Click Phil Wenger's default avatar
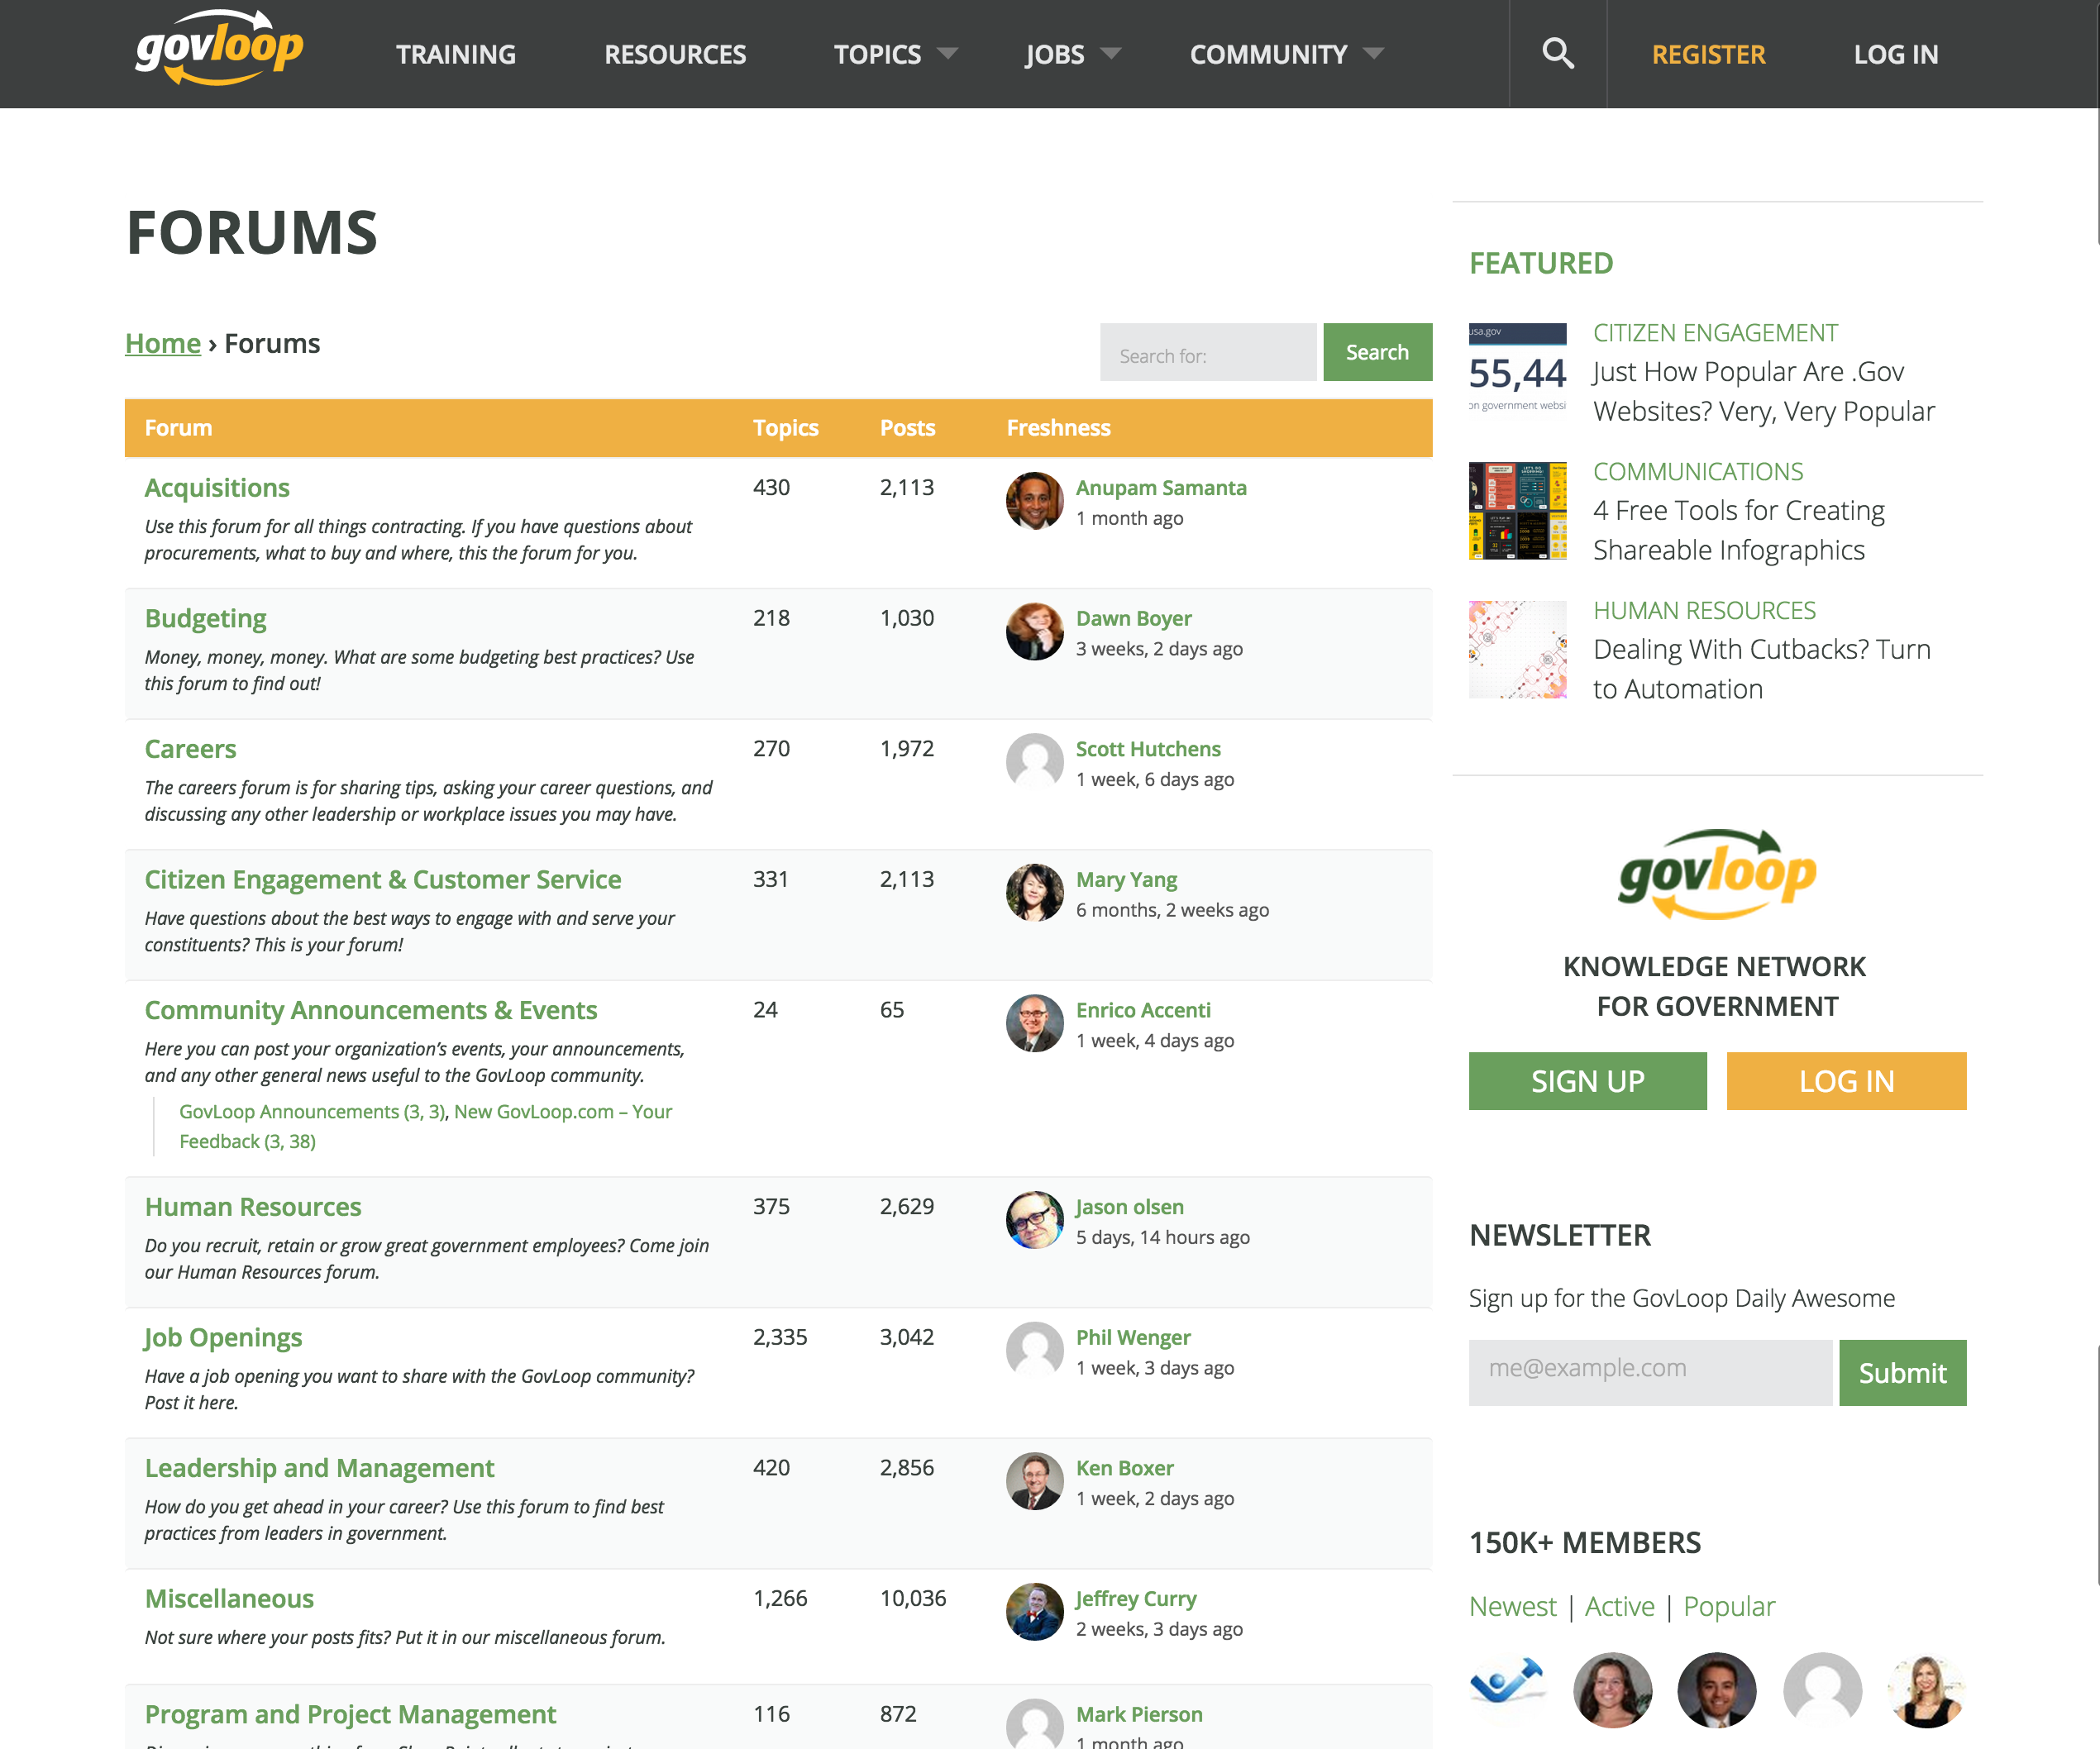 pyautogui.click(x=1034, y=1351)
